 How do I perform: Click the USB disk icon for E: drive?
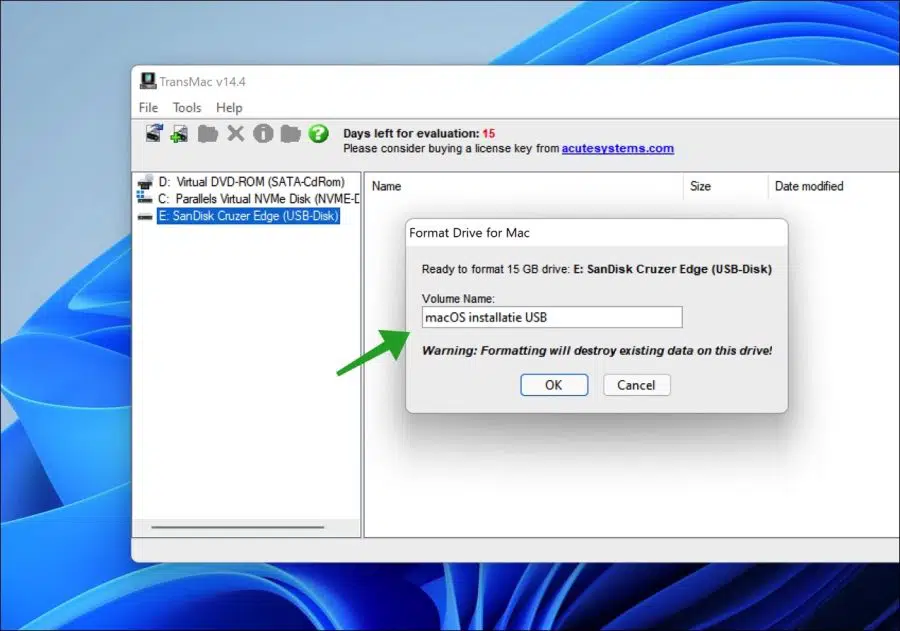pyautogui.click(x=145, y=216)
